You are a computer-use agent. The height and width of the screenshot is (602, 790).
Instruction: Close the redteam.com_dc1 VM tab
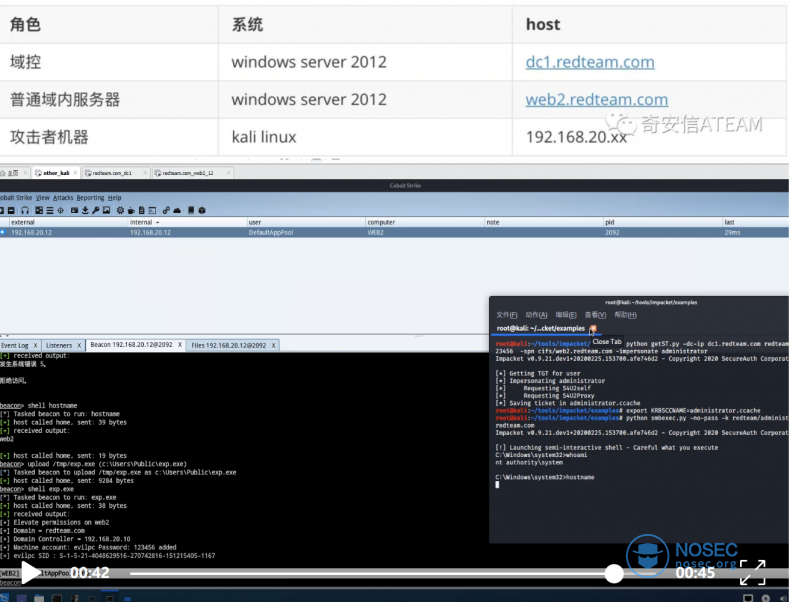(x=145, y=173)
